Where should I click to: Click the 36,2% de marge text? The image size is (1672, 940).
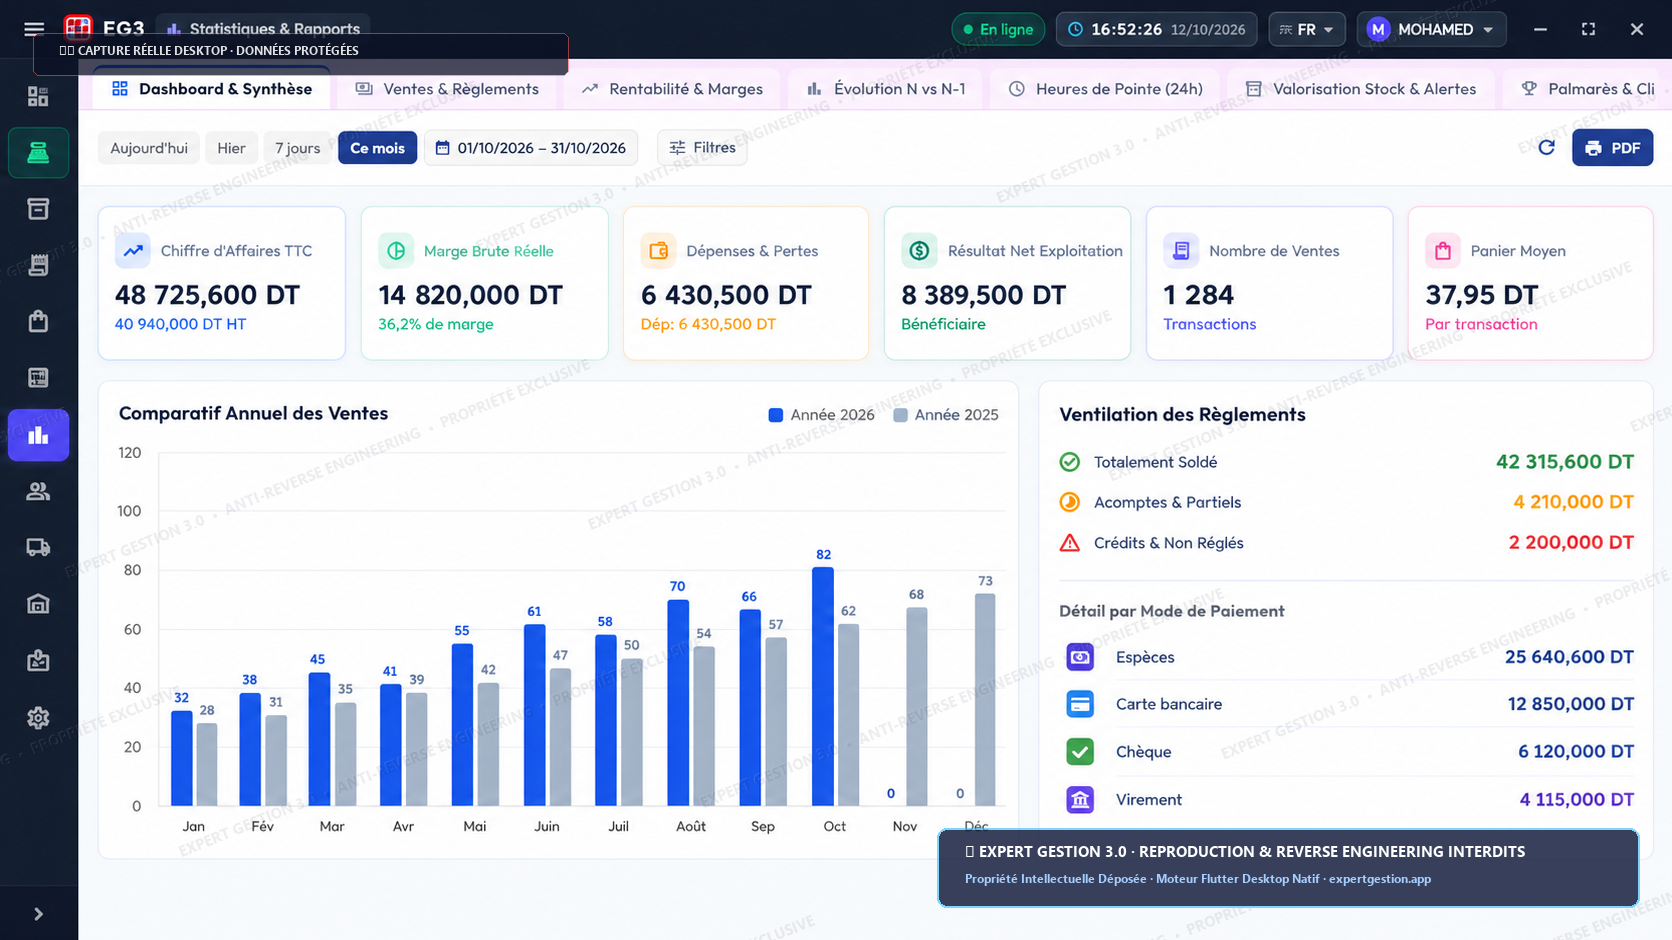(436, 324)
